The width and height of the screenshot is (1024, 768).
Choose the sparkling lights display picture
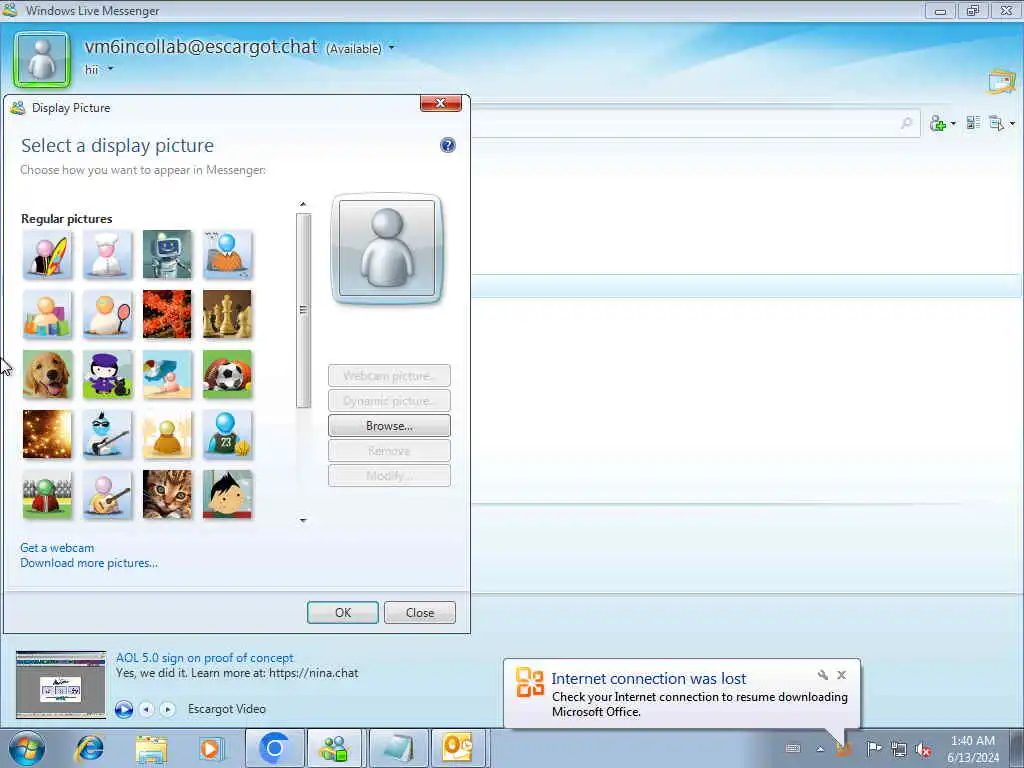[x=47, y=435]
